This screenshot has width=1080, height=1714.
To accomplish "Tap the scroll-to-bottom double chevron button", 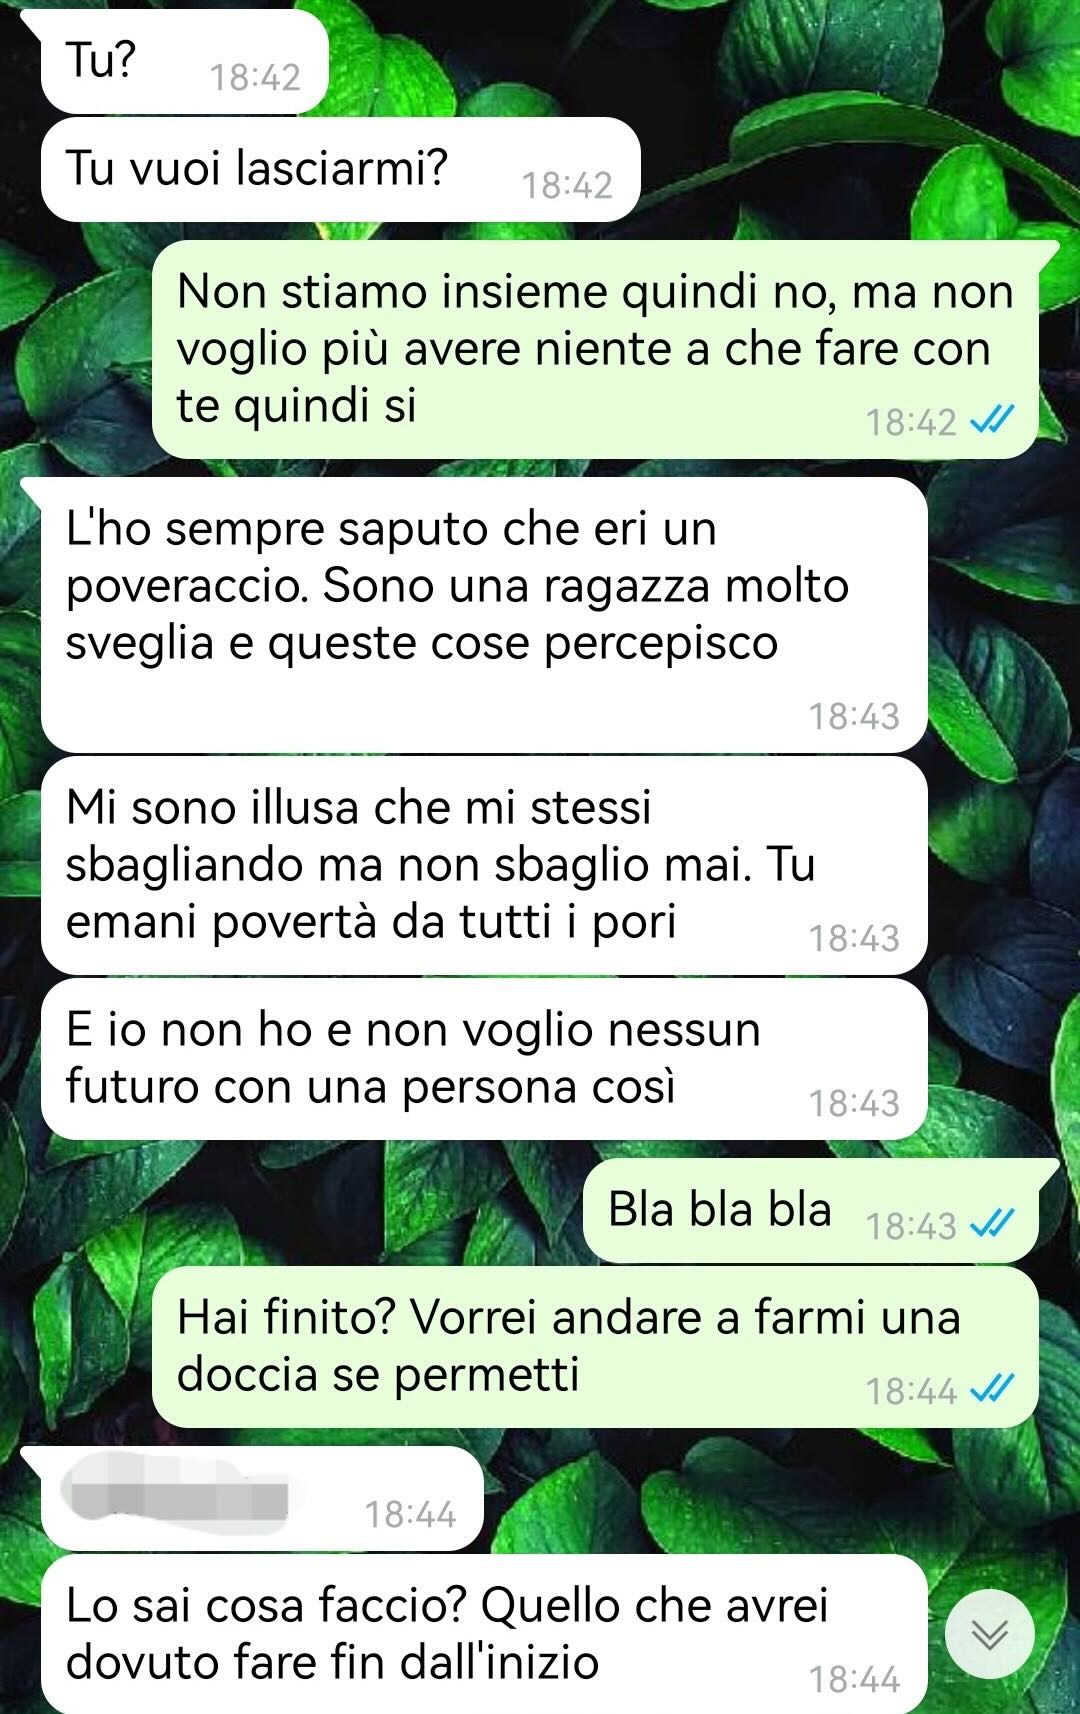I will [990, 1634].
